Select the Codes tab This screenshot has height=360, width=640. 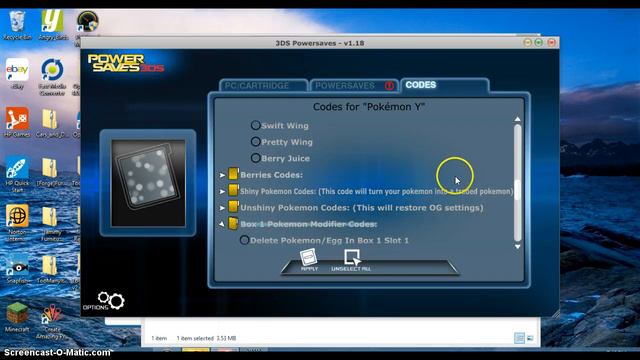click(444, 85)
